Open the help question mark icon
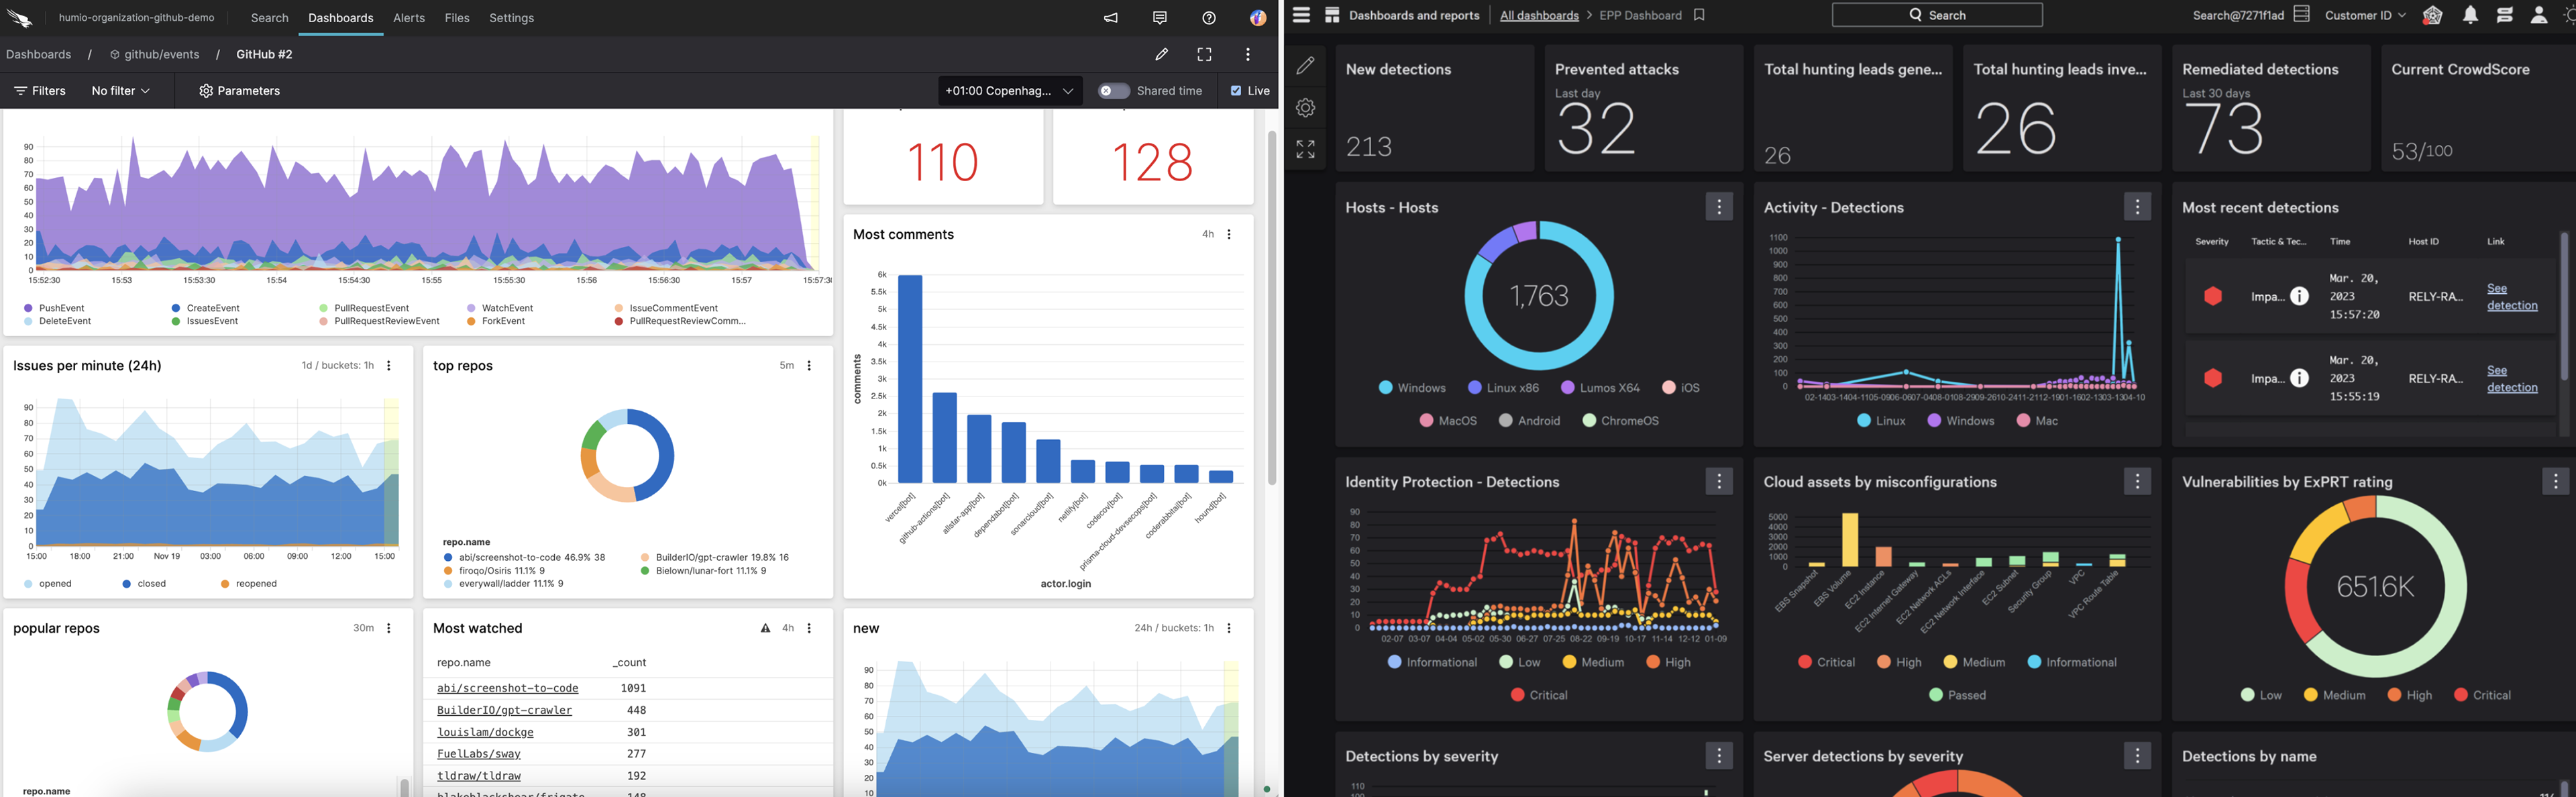 coord(1209,18)
